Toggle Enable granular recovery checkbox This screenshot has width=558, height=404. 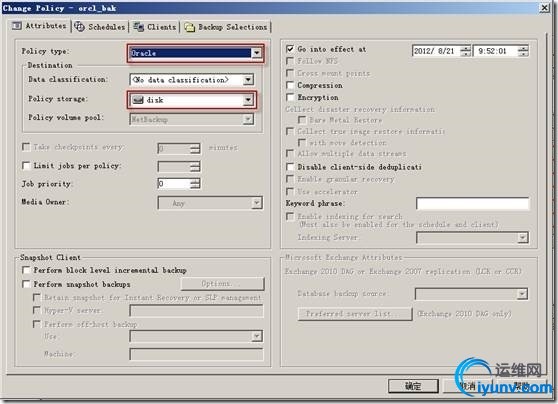click(x=290, y=179)
